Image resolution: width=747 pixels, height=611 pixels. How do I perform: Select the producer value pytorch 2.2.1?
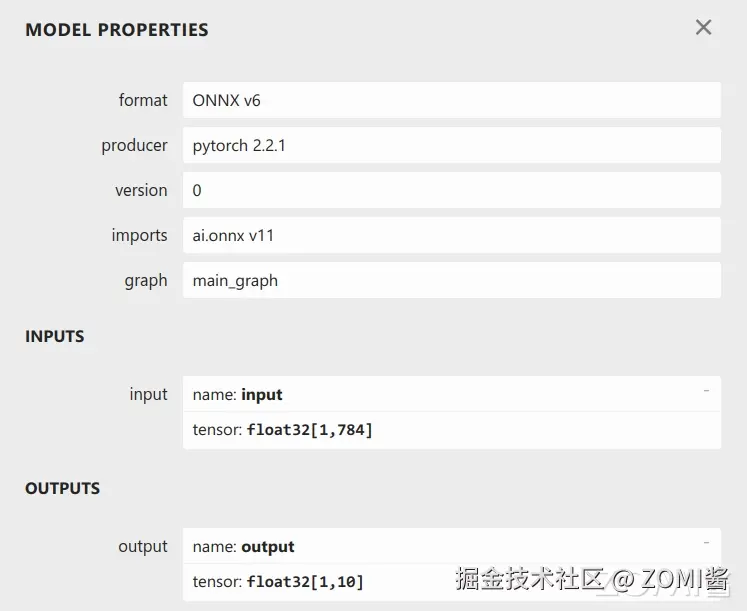click(x=452, y=145)
